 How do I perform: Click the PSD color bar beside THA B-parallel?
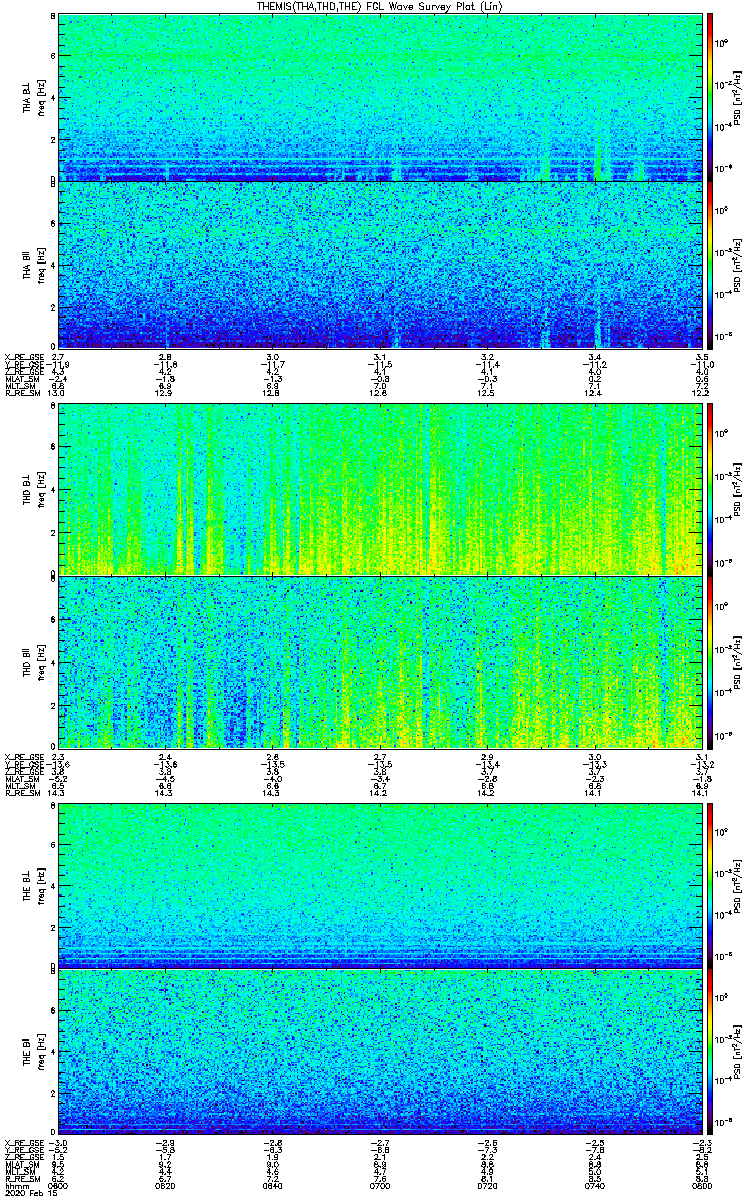[711, 264]
